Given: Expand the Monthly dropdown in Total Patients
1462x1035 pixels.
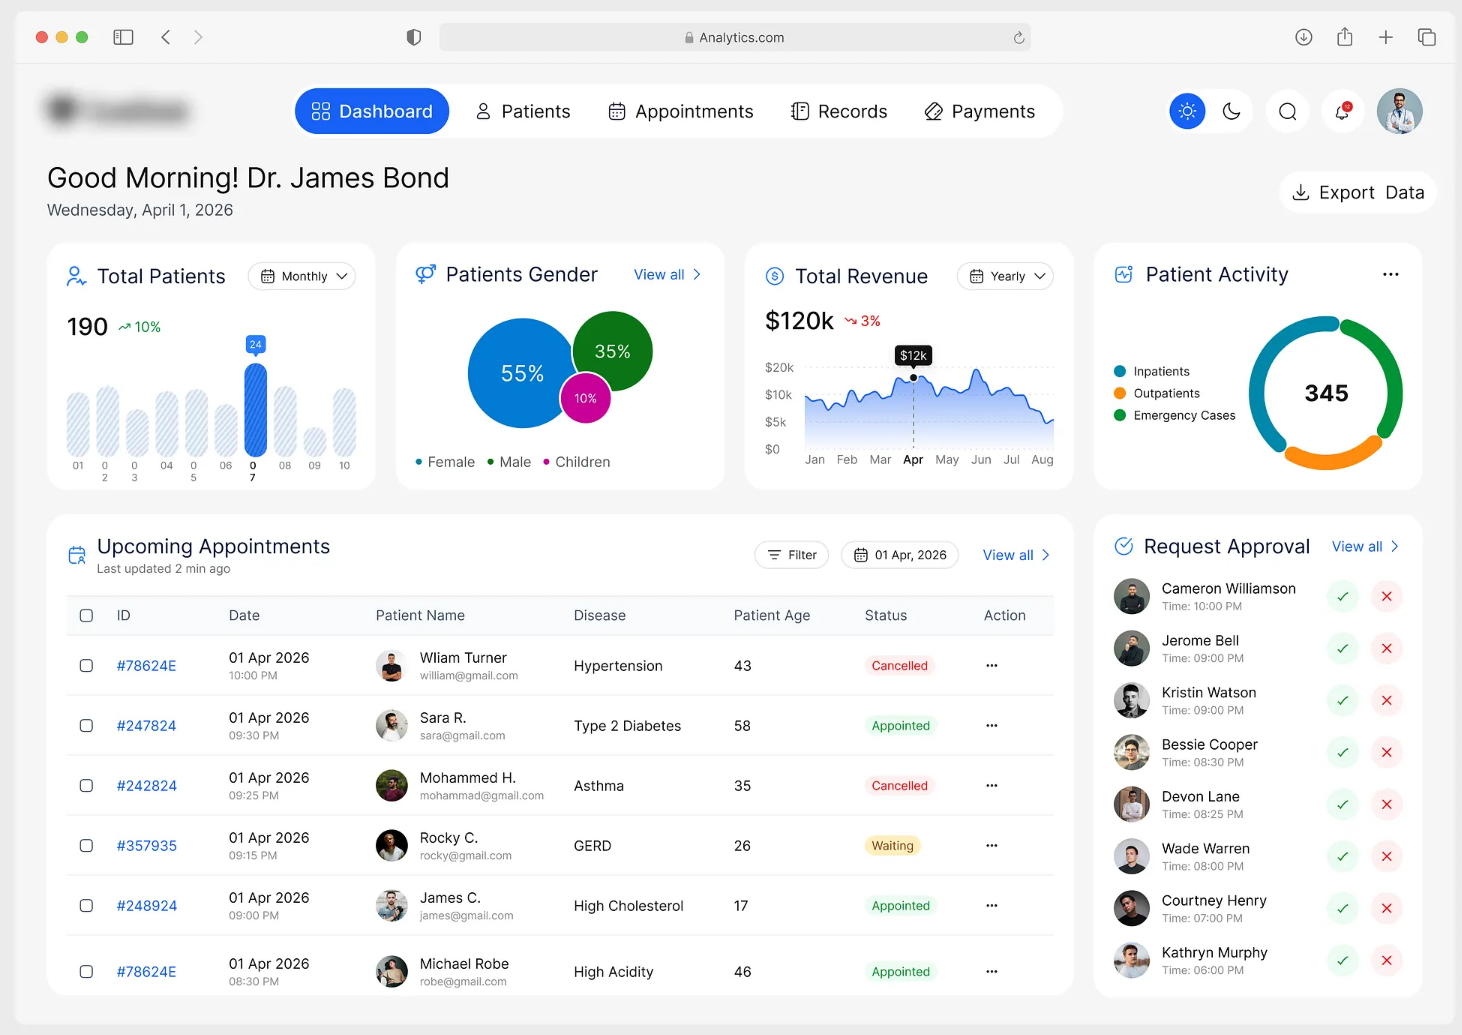Looking at the screenshot, I should point(302,276).
